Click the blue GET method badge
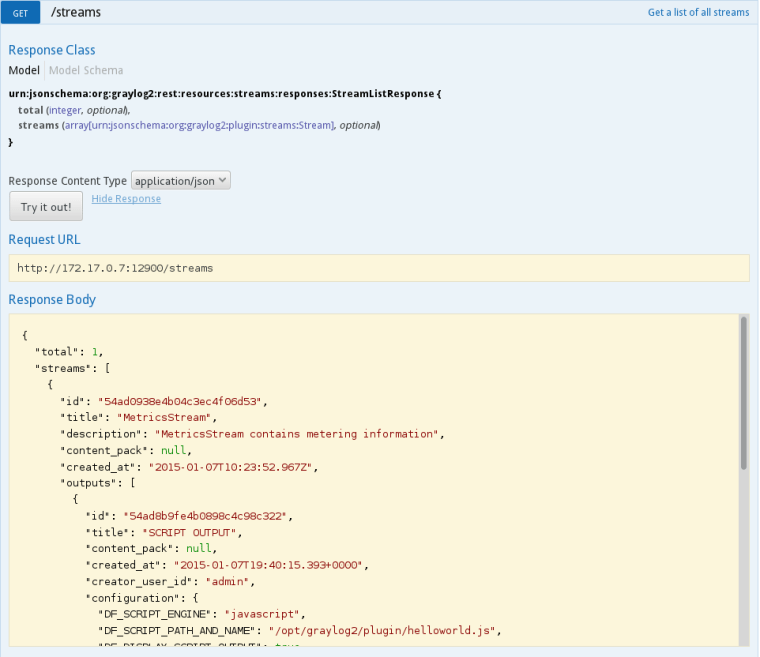The width and height of the screenshot is (760, 657). click(20, 12)
